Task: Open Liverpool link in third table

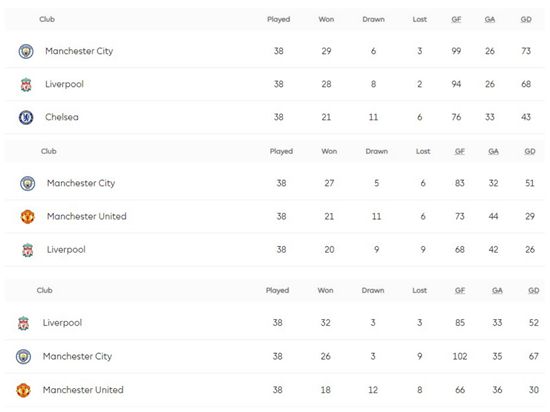Action: [x=62, y=323]
